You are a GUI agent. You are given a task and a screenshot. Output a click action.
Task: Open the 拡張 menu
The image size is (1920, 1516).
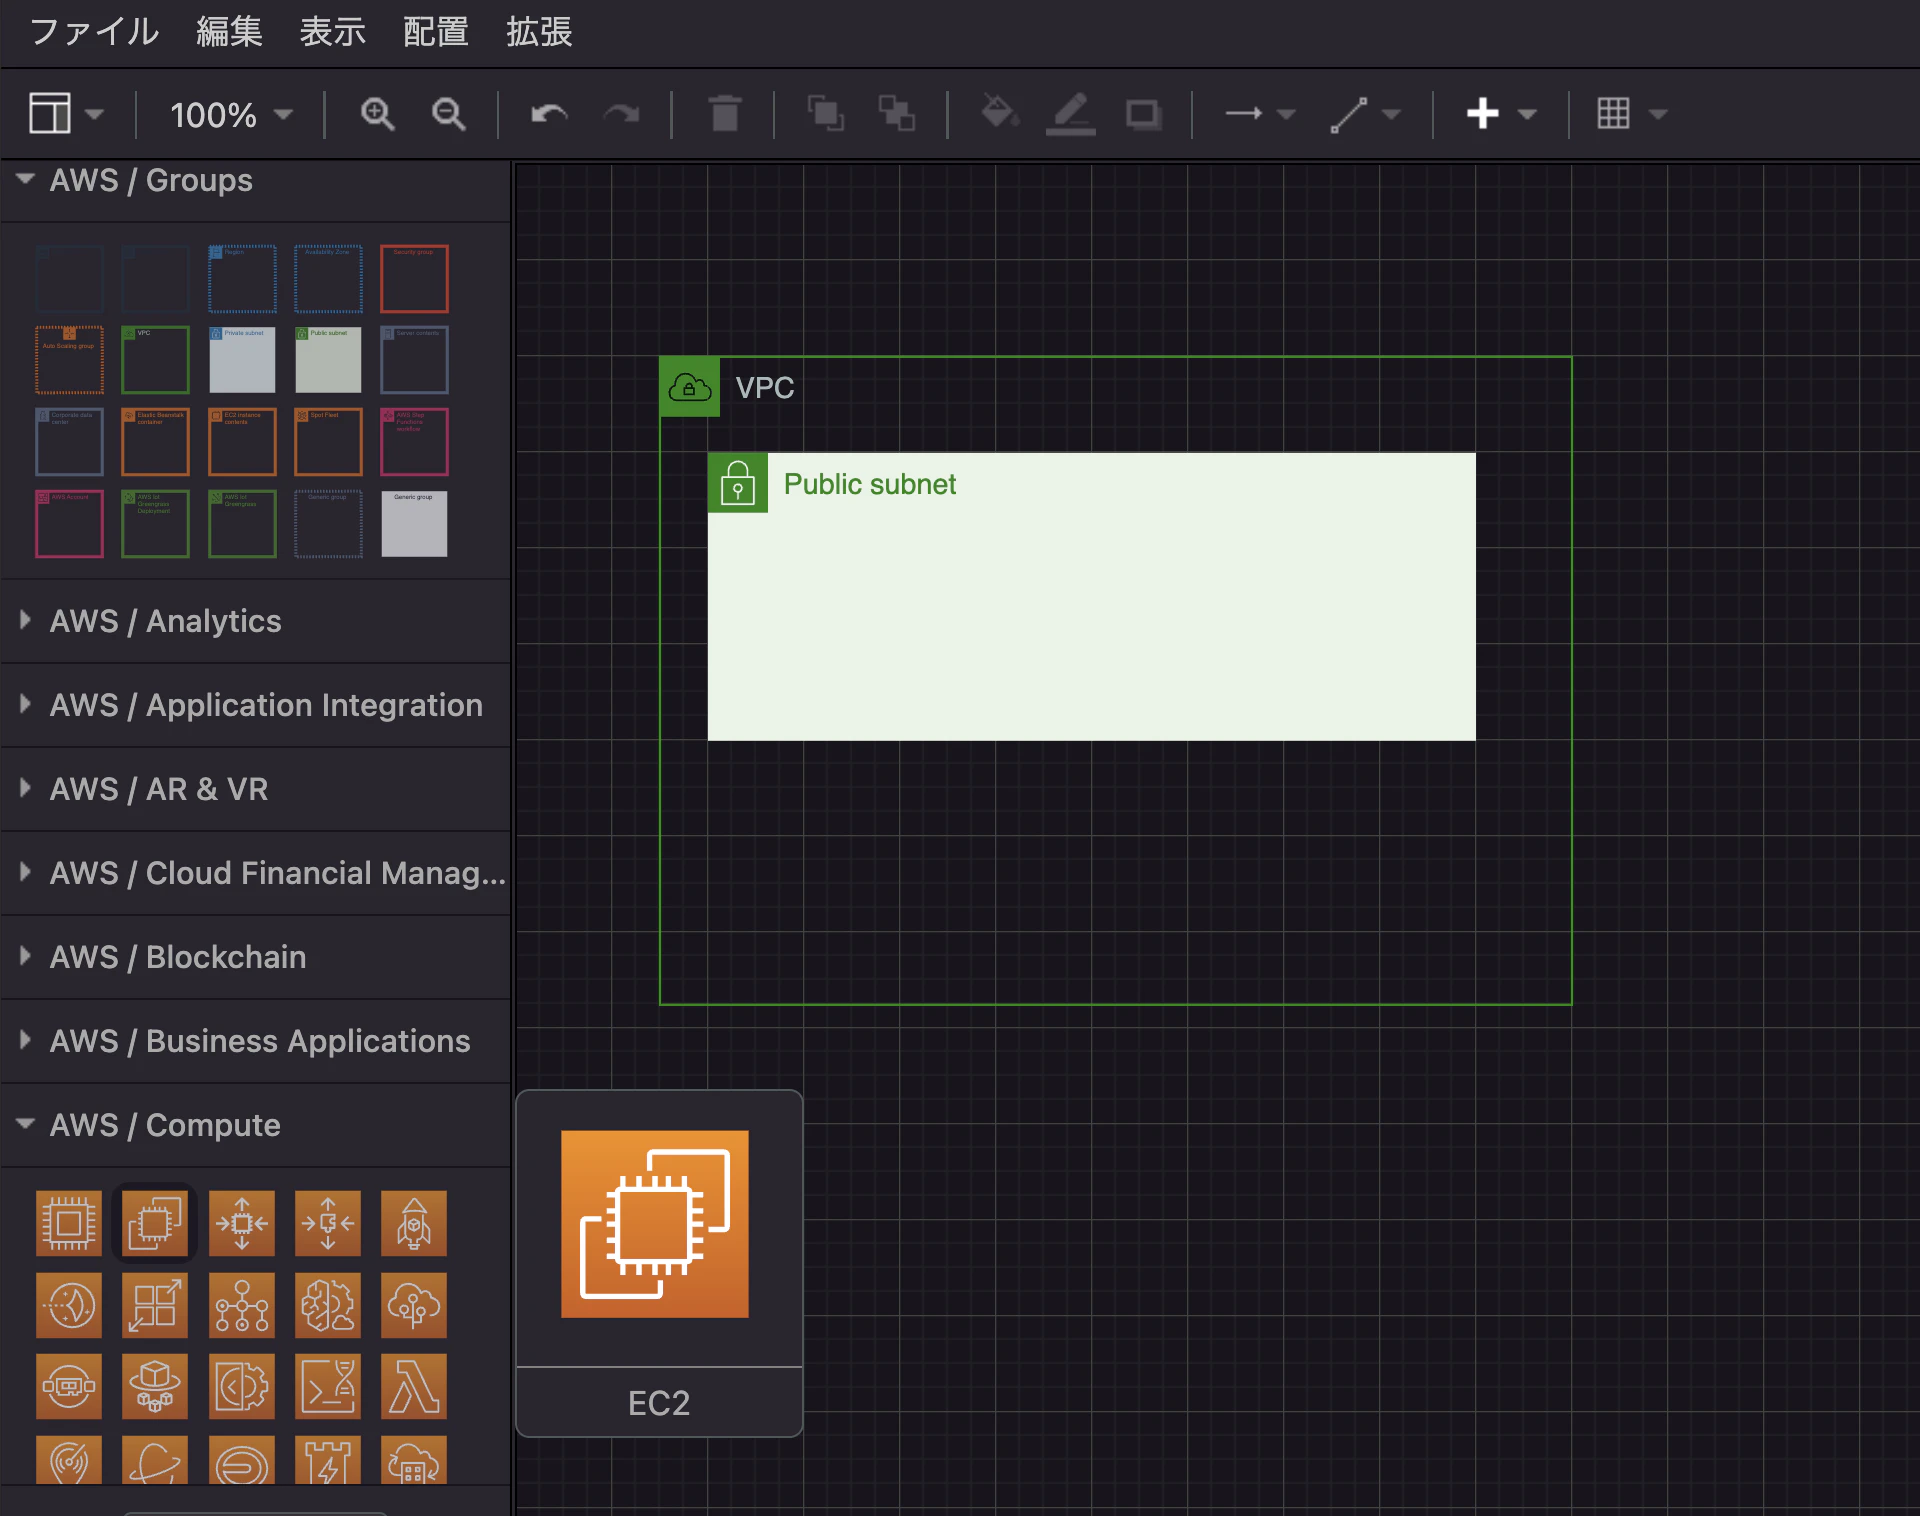coord(539,32)
